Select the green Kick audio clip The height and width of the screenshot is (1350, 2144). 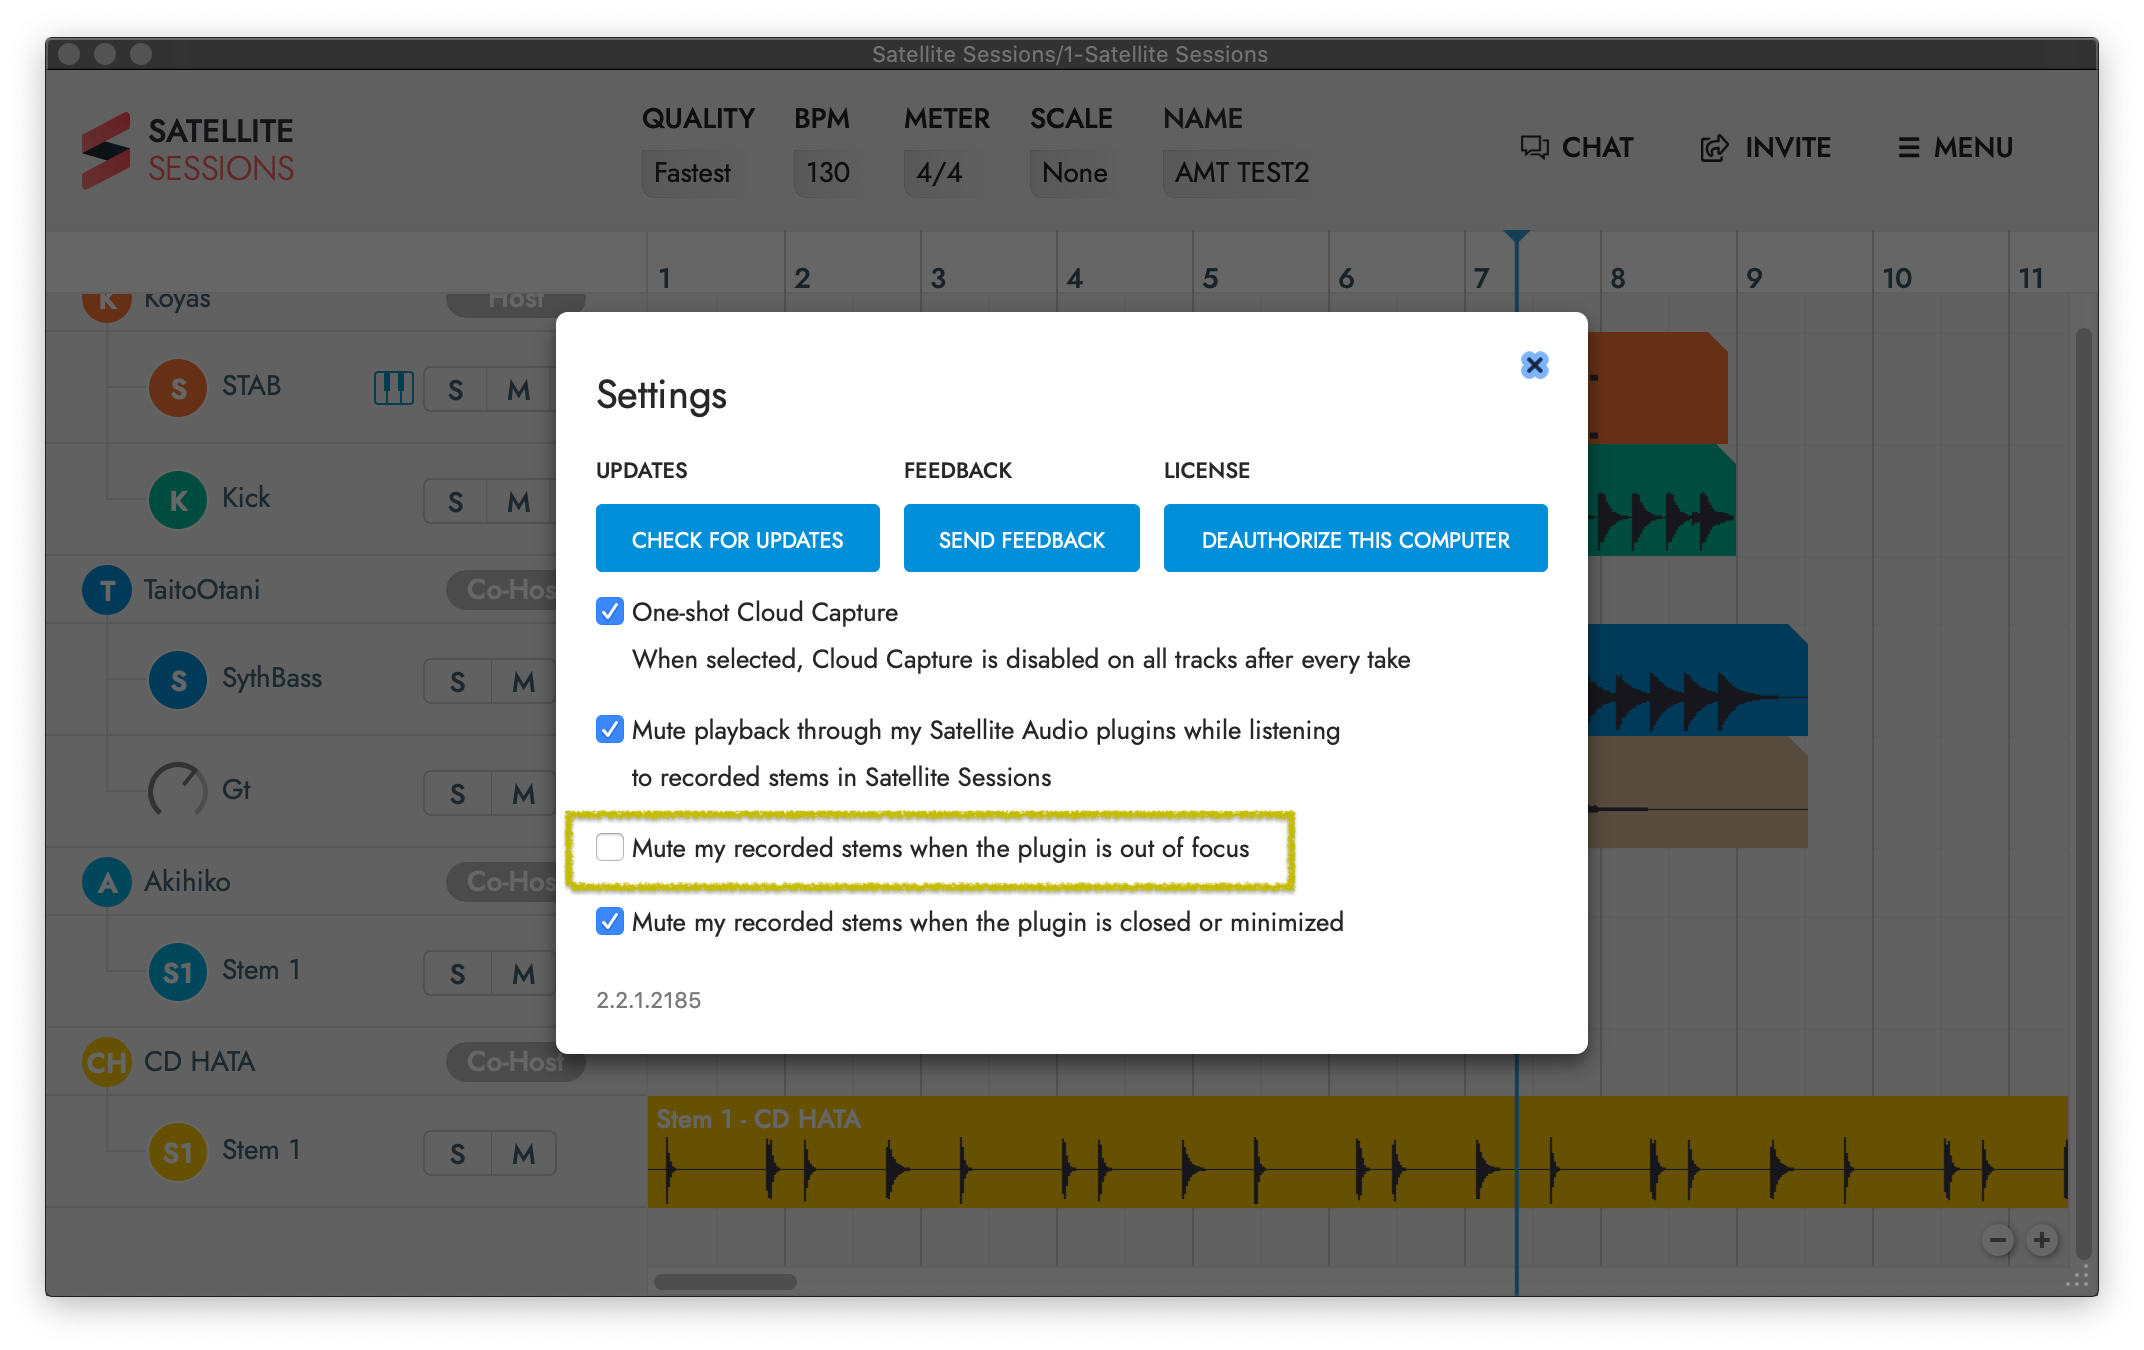(x=1662, y=500)
